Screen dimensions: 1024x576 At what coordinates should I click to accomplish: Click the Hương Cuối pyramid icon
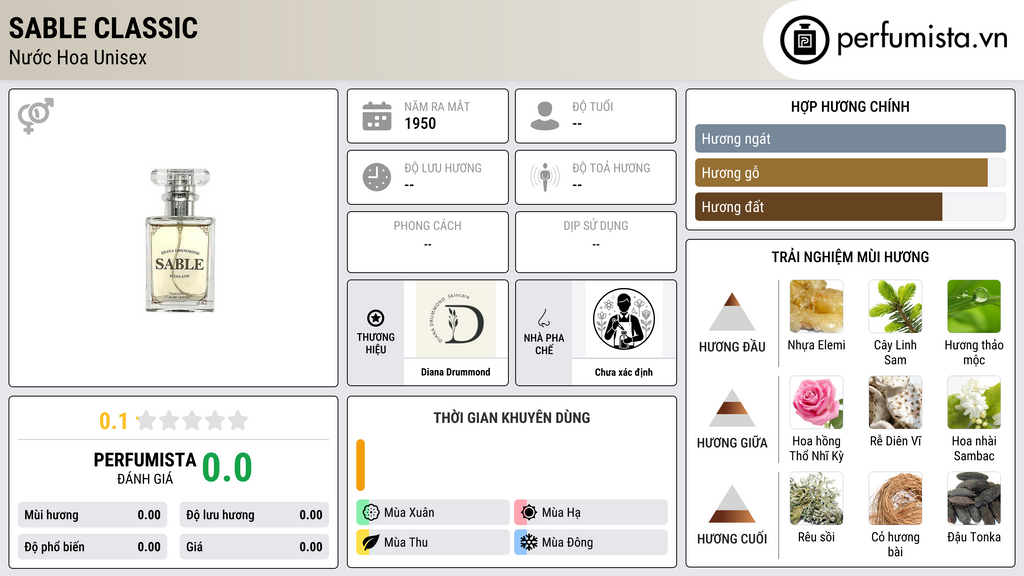732,504
